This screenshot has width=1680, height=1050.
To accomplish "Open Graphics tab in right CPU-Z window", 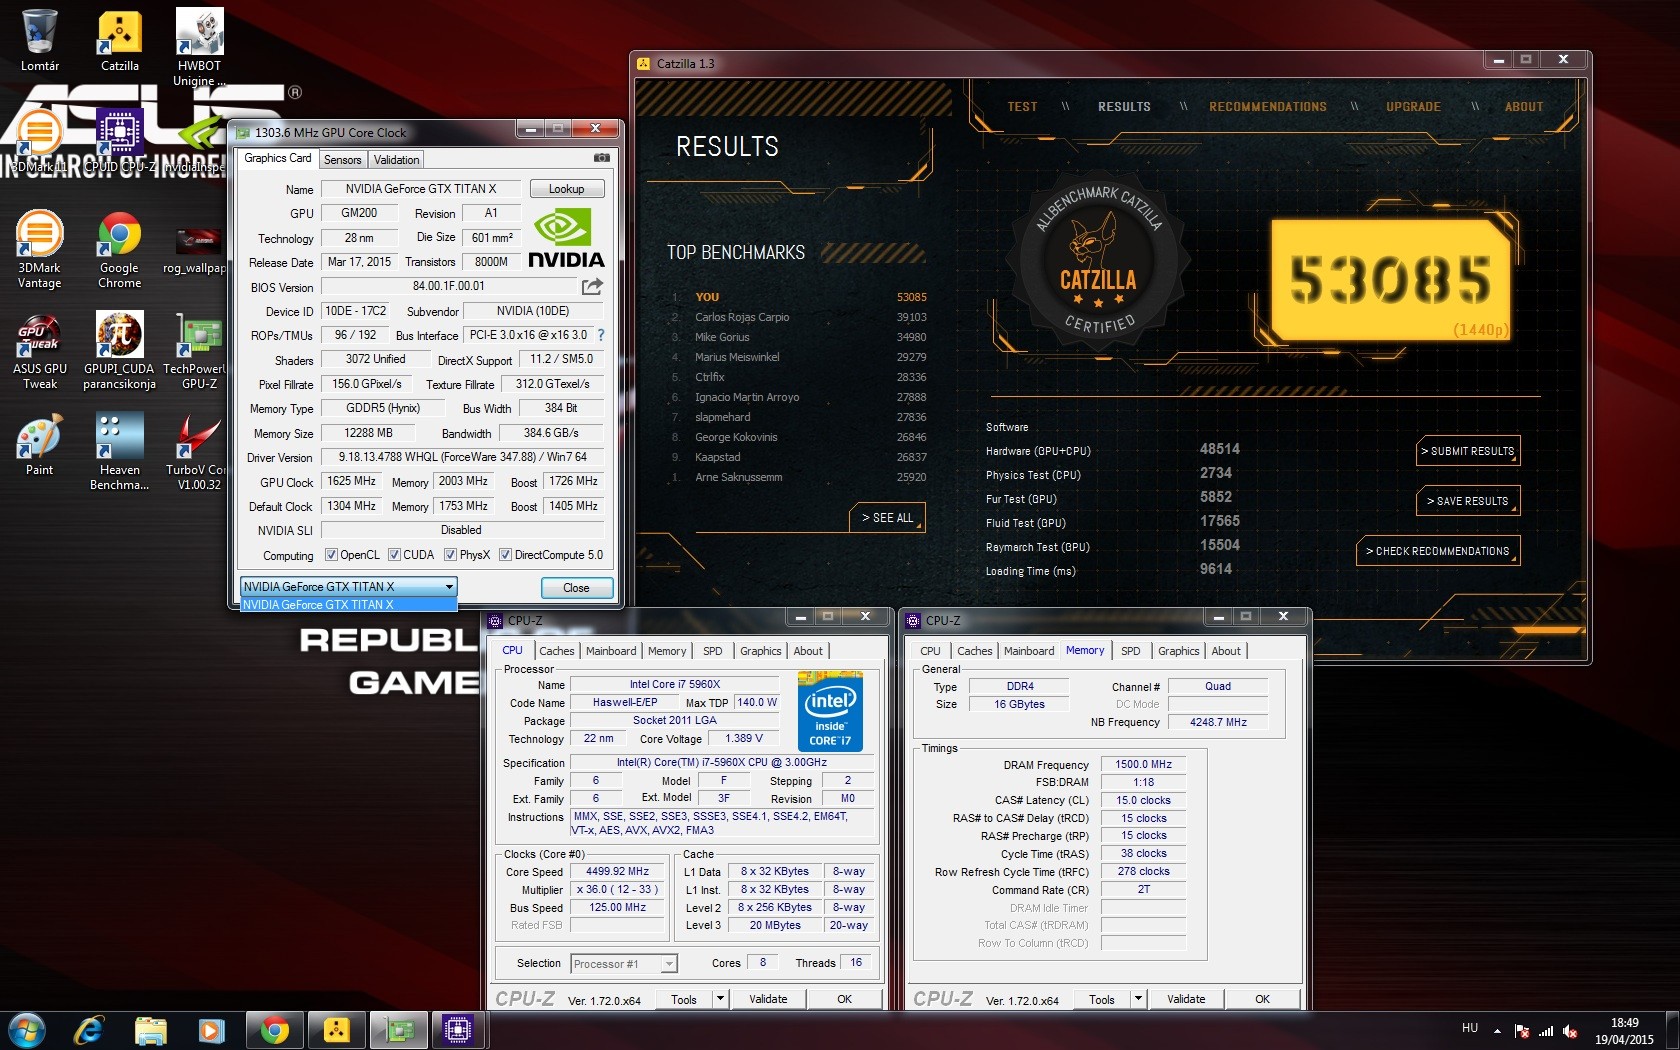I will (x=1179, y=651).
